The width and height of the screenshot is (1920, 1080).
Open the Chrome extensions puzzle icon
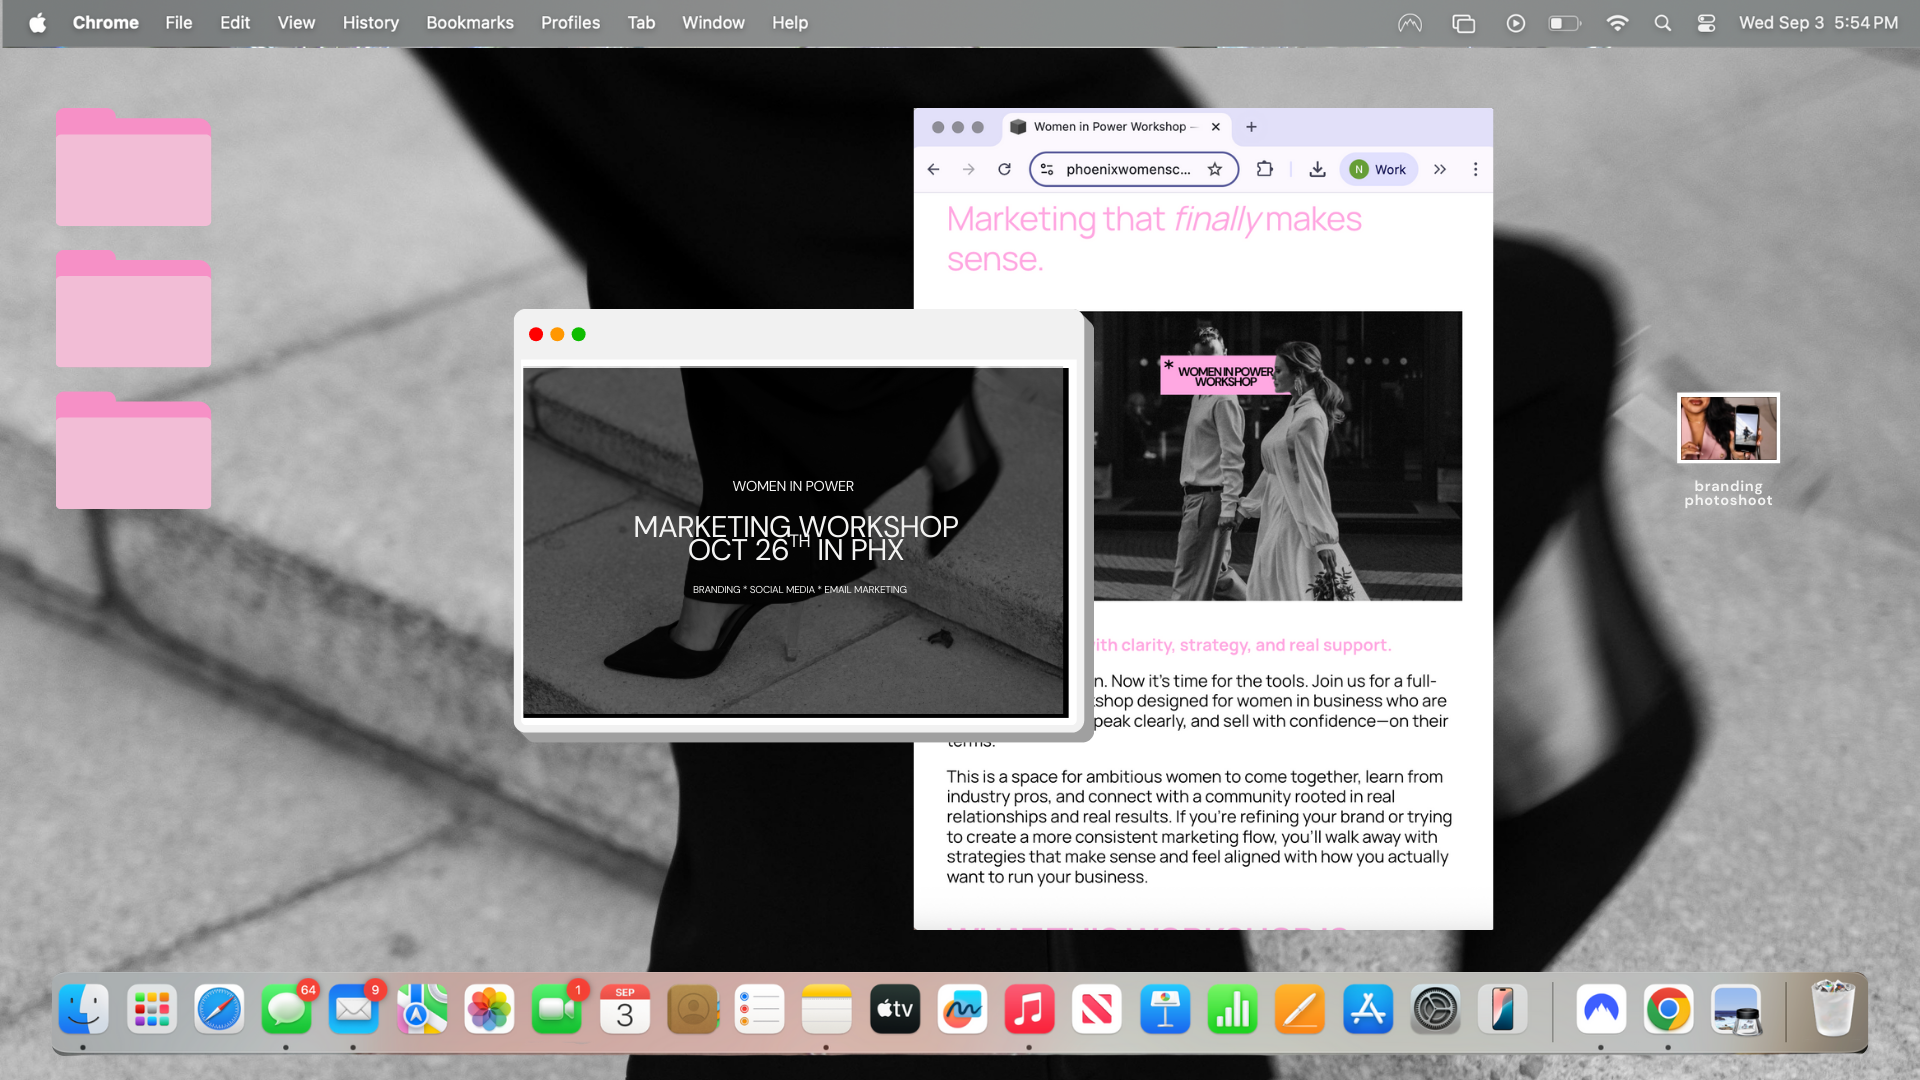1265,169
